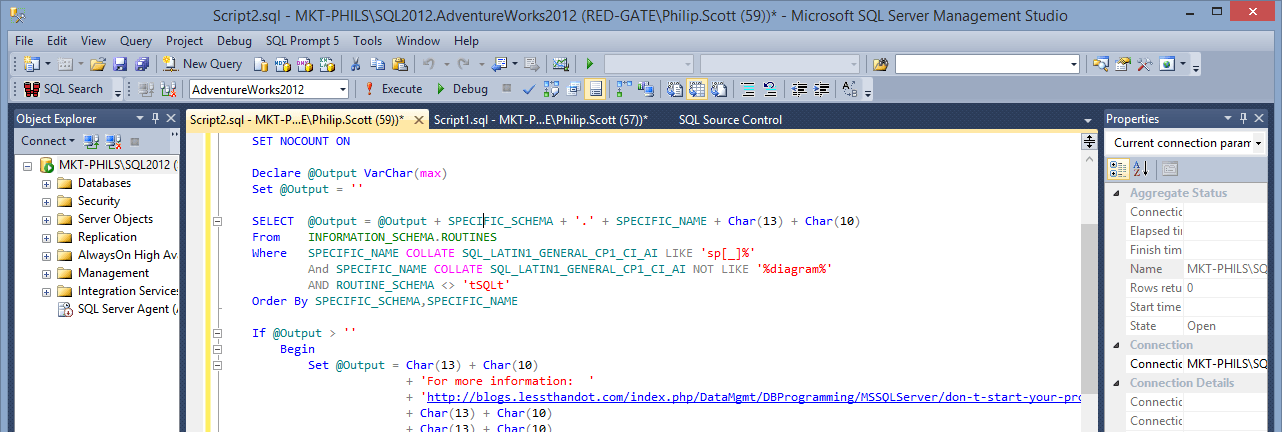Expand the Security folder
The width and height of the screenshot is (1282, 432).
point(46,201)
